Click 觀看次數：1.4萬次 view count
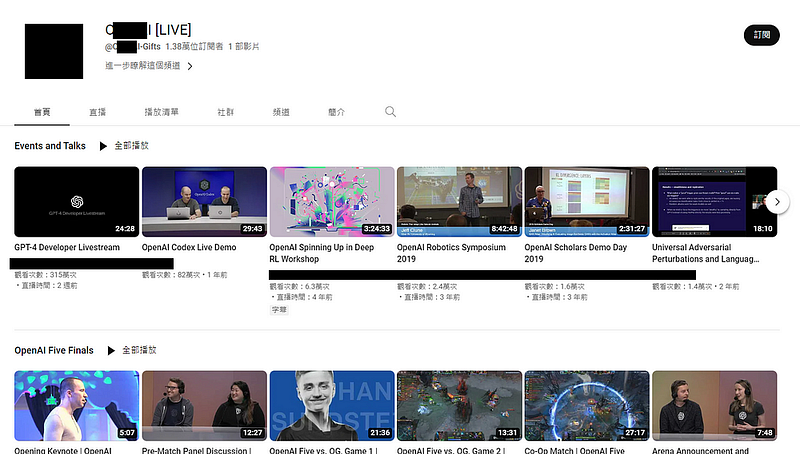This screenshot has height=454, width=800. (682, 287)
